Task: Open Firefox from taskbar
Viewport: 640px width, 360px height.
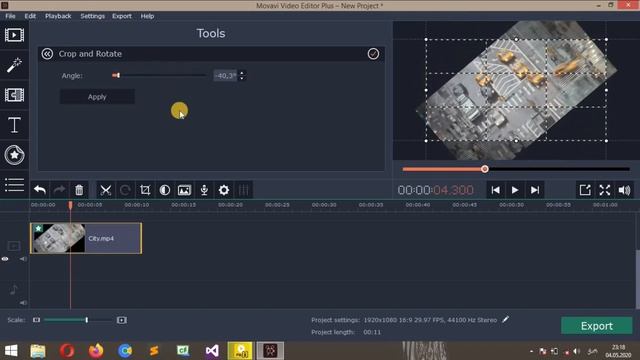Action: click(x=96, y=351)
